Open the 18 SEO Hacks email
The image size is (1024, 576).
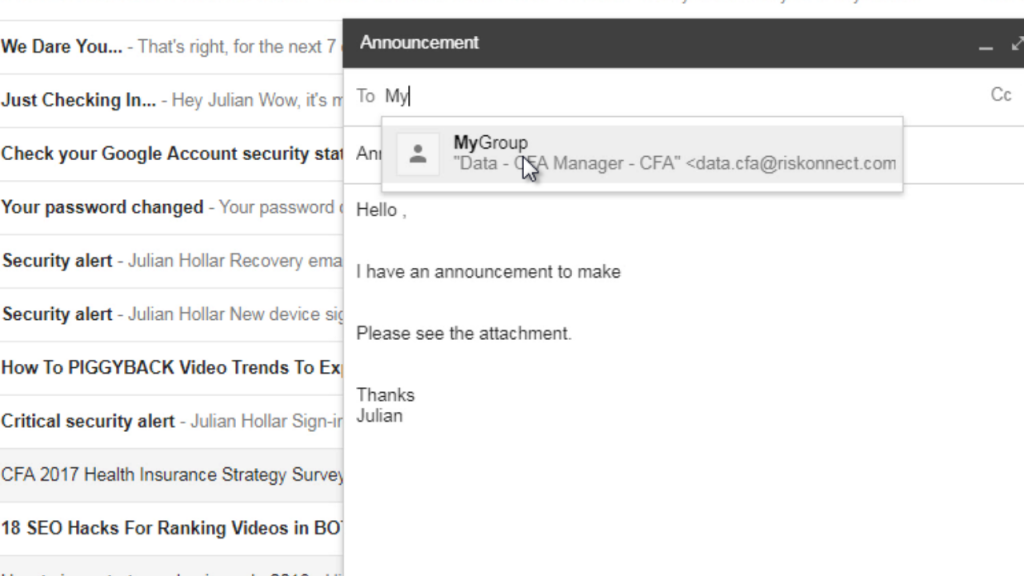coord(171,529)
